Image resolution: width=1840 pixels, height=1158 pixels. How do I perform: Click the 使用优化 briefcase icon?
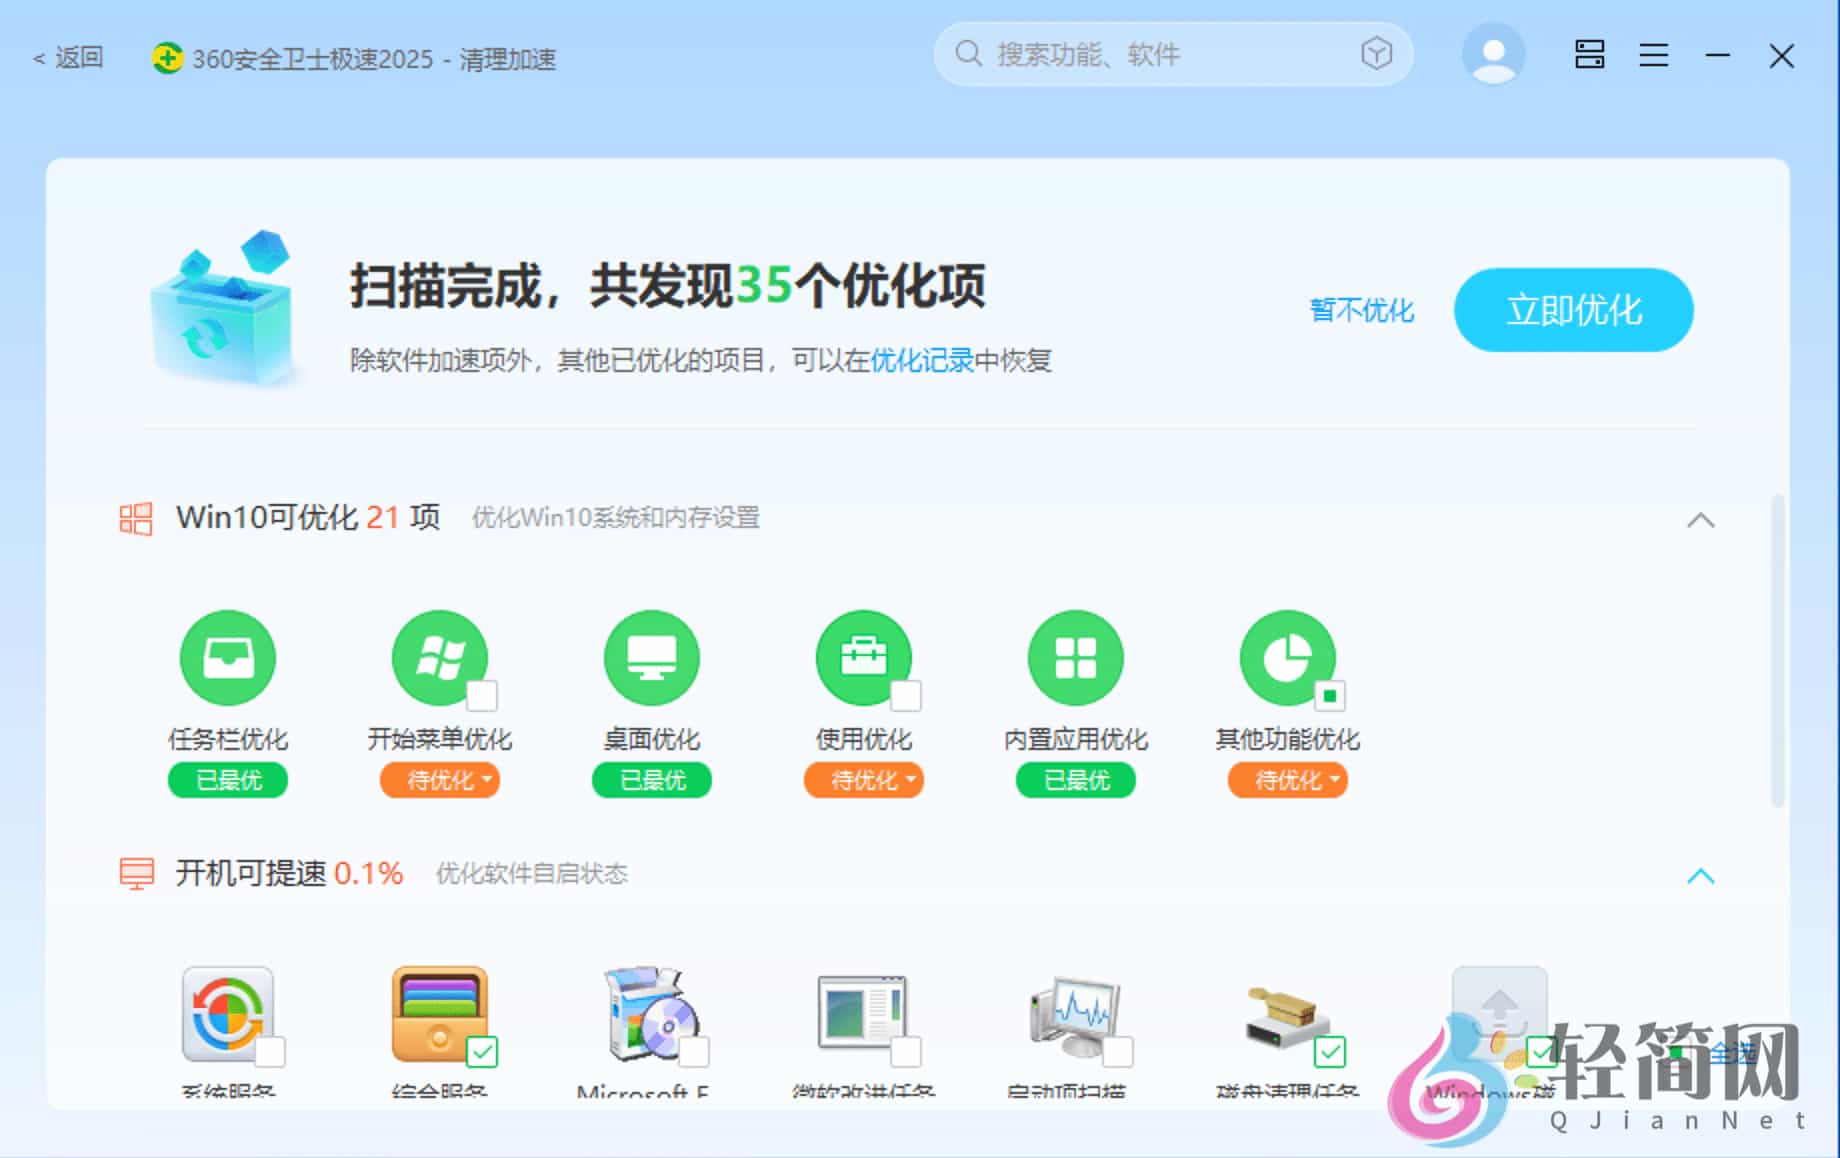(x=863, y=658)
